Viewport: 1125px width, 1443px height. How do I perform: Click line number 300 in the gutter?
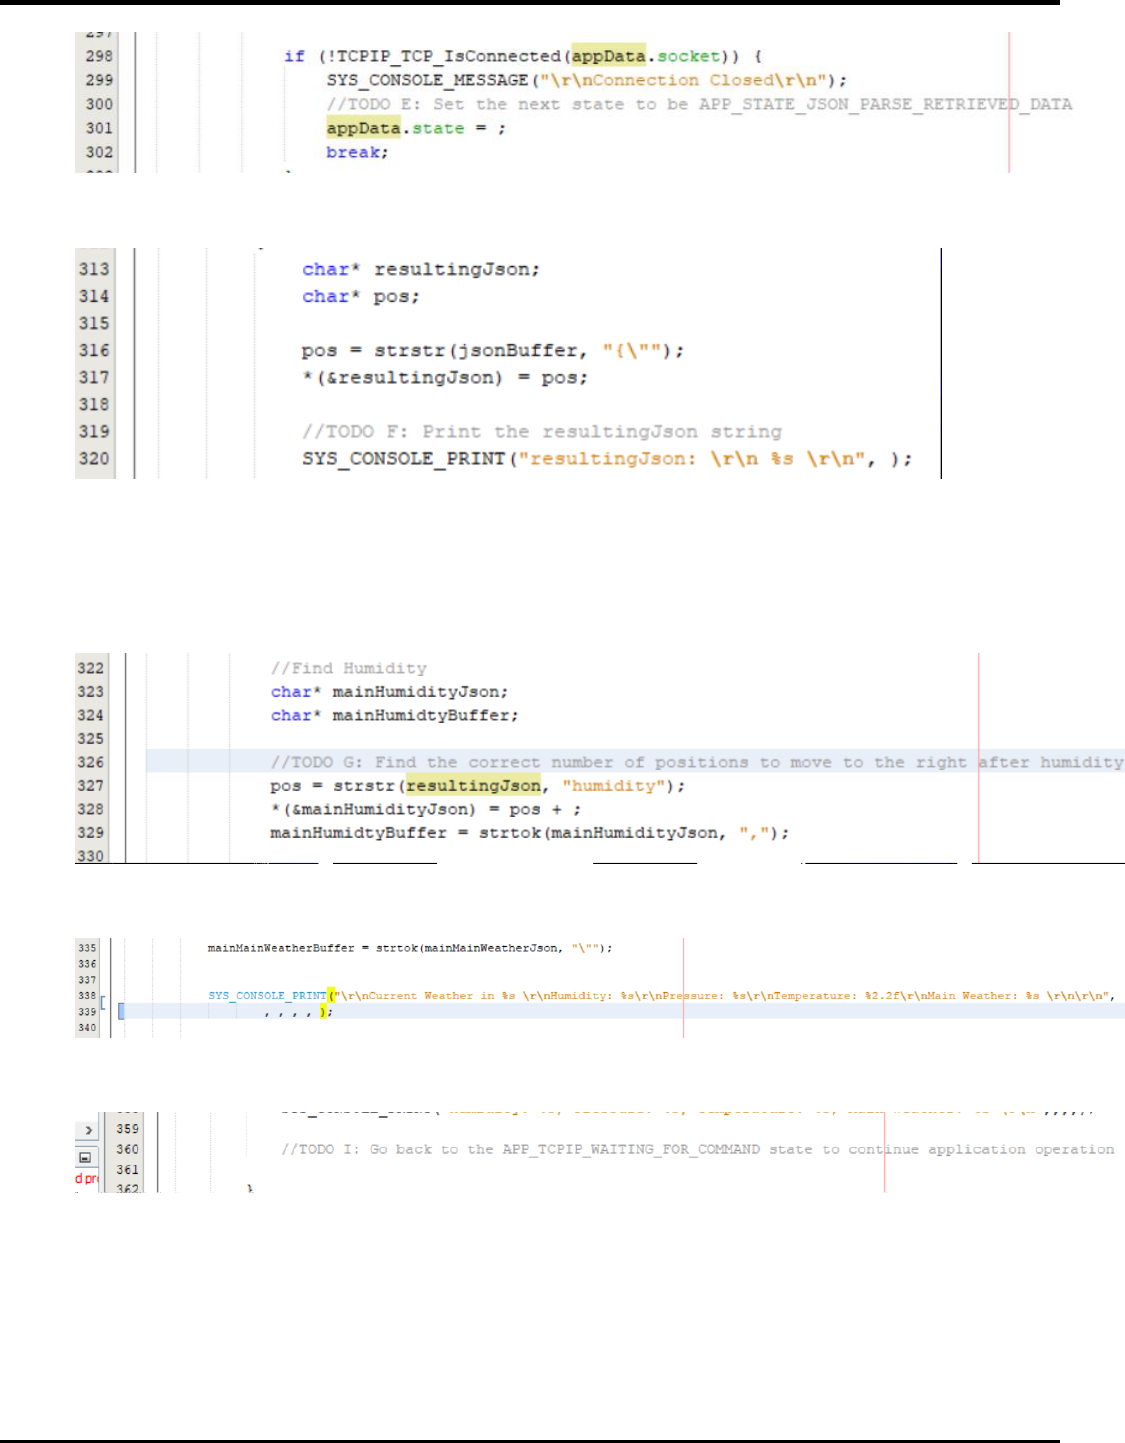coord(99,104)
